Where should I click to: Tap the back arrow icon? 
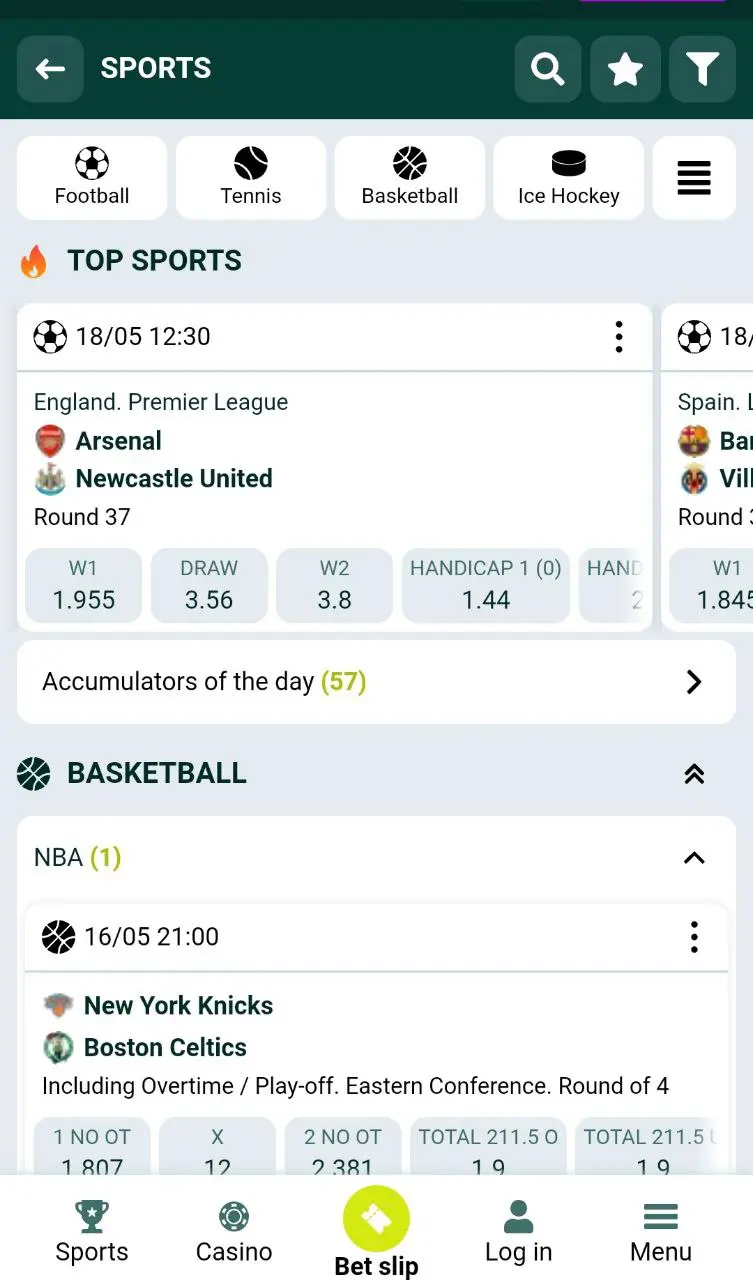(50, 68)
